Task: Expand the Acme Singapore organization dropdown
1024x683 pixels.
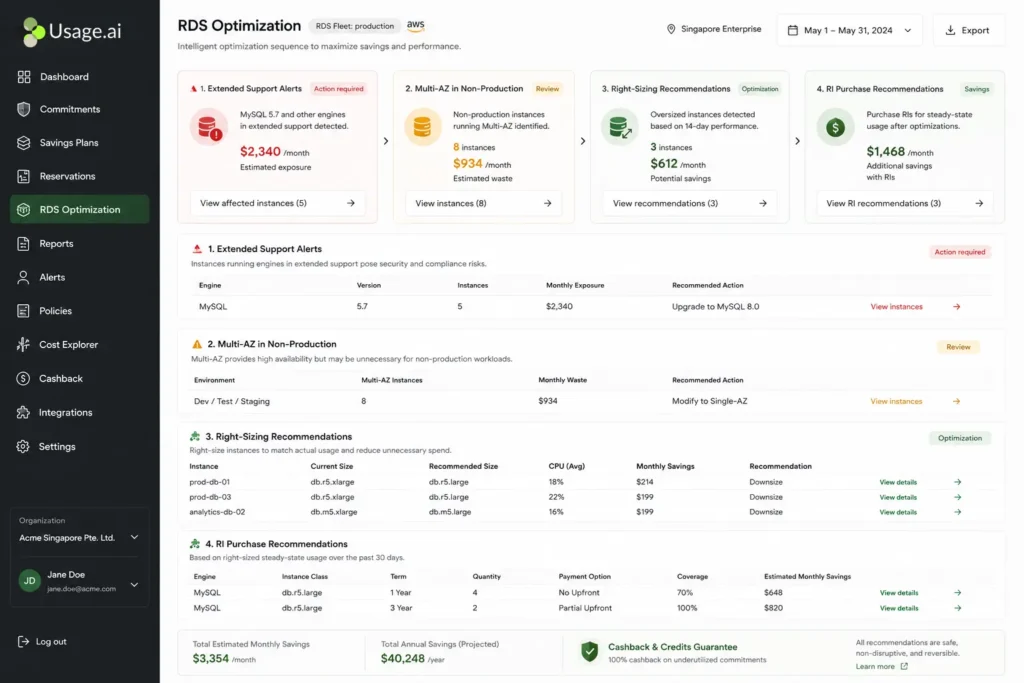Action: tap(134, 537)
